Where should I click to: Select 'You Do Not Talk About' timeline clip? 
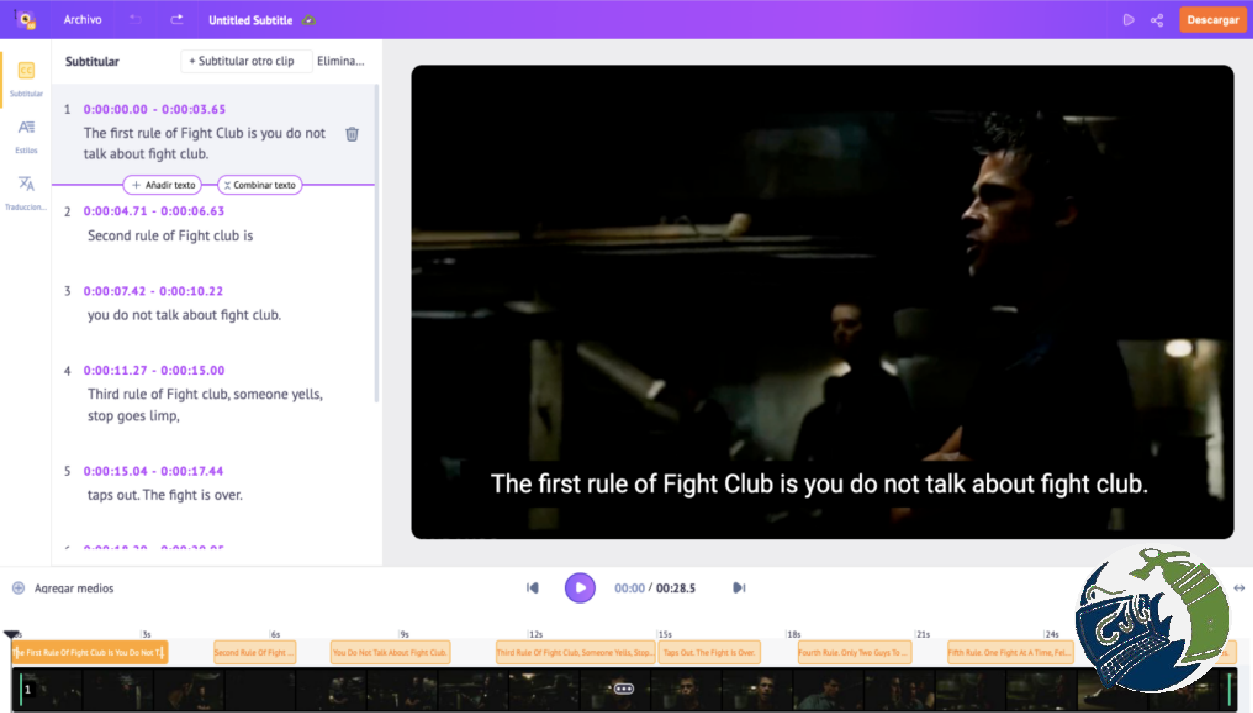coord(390,653)
